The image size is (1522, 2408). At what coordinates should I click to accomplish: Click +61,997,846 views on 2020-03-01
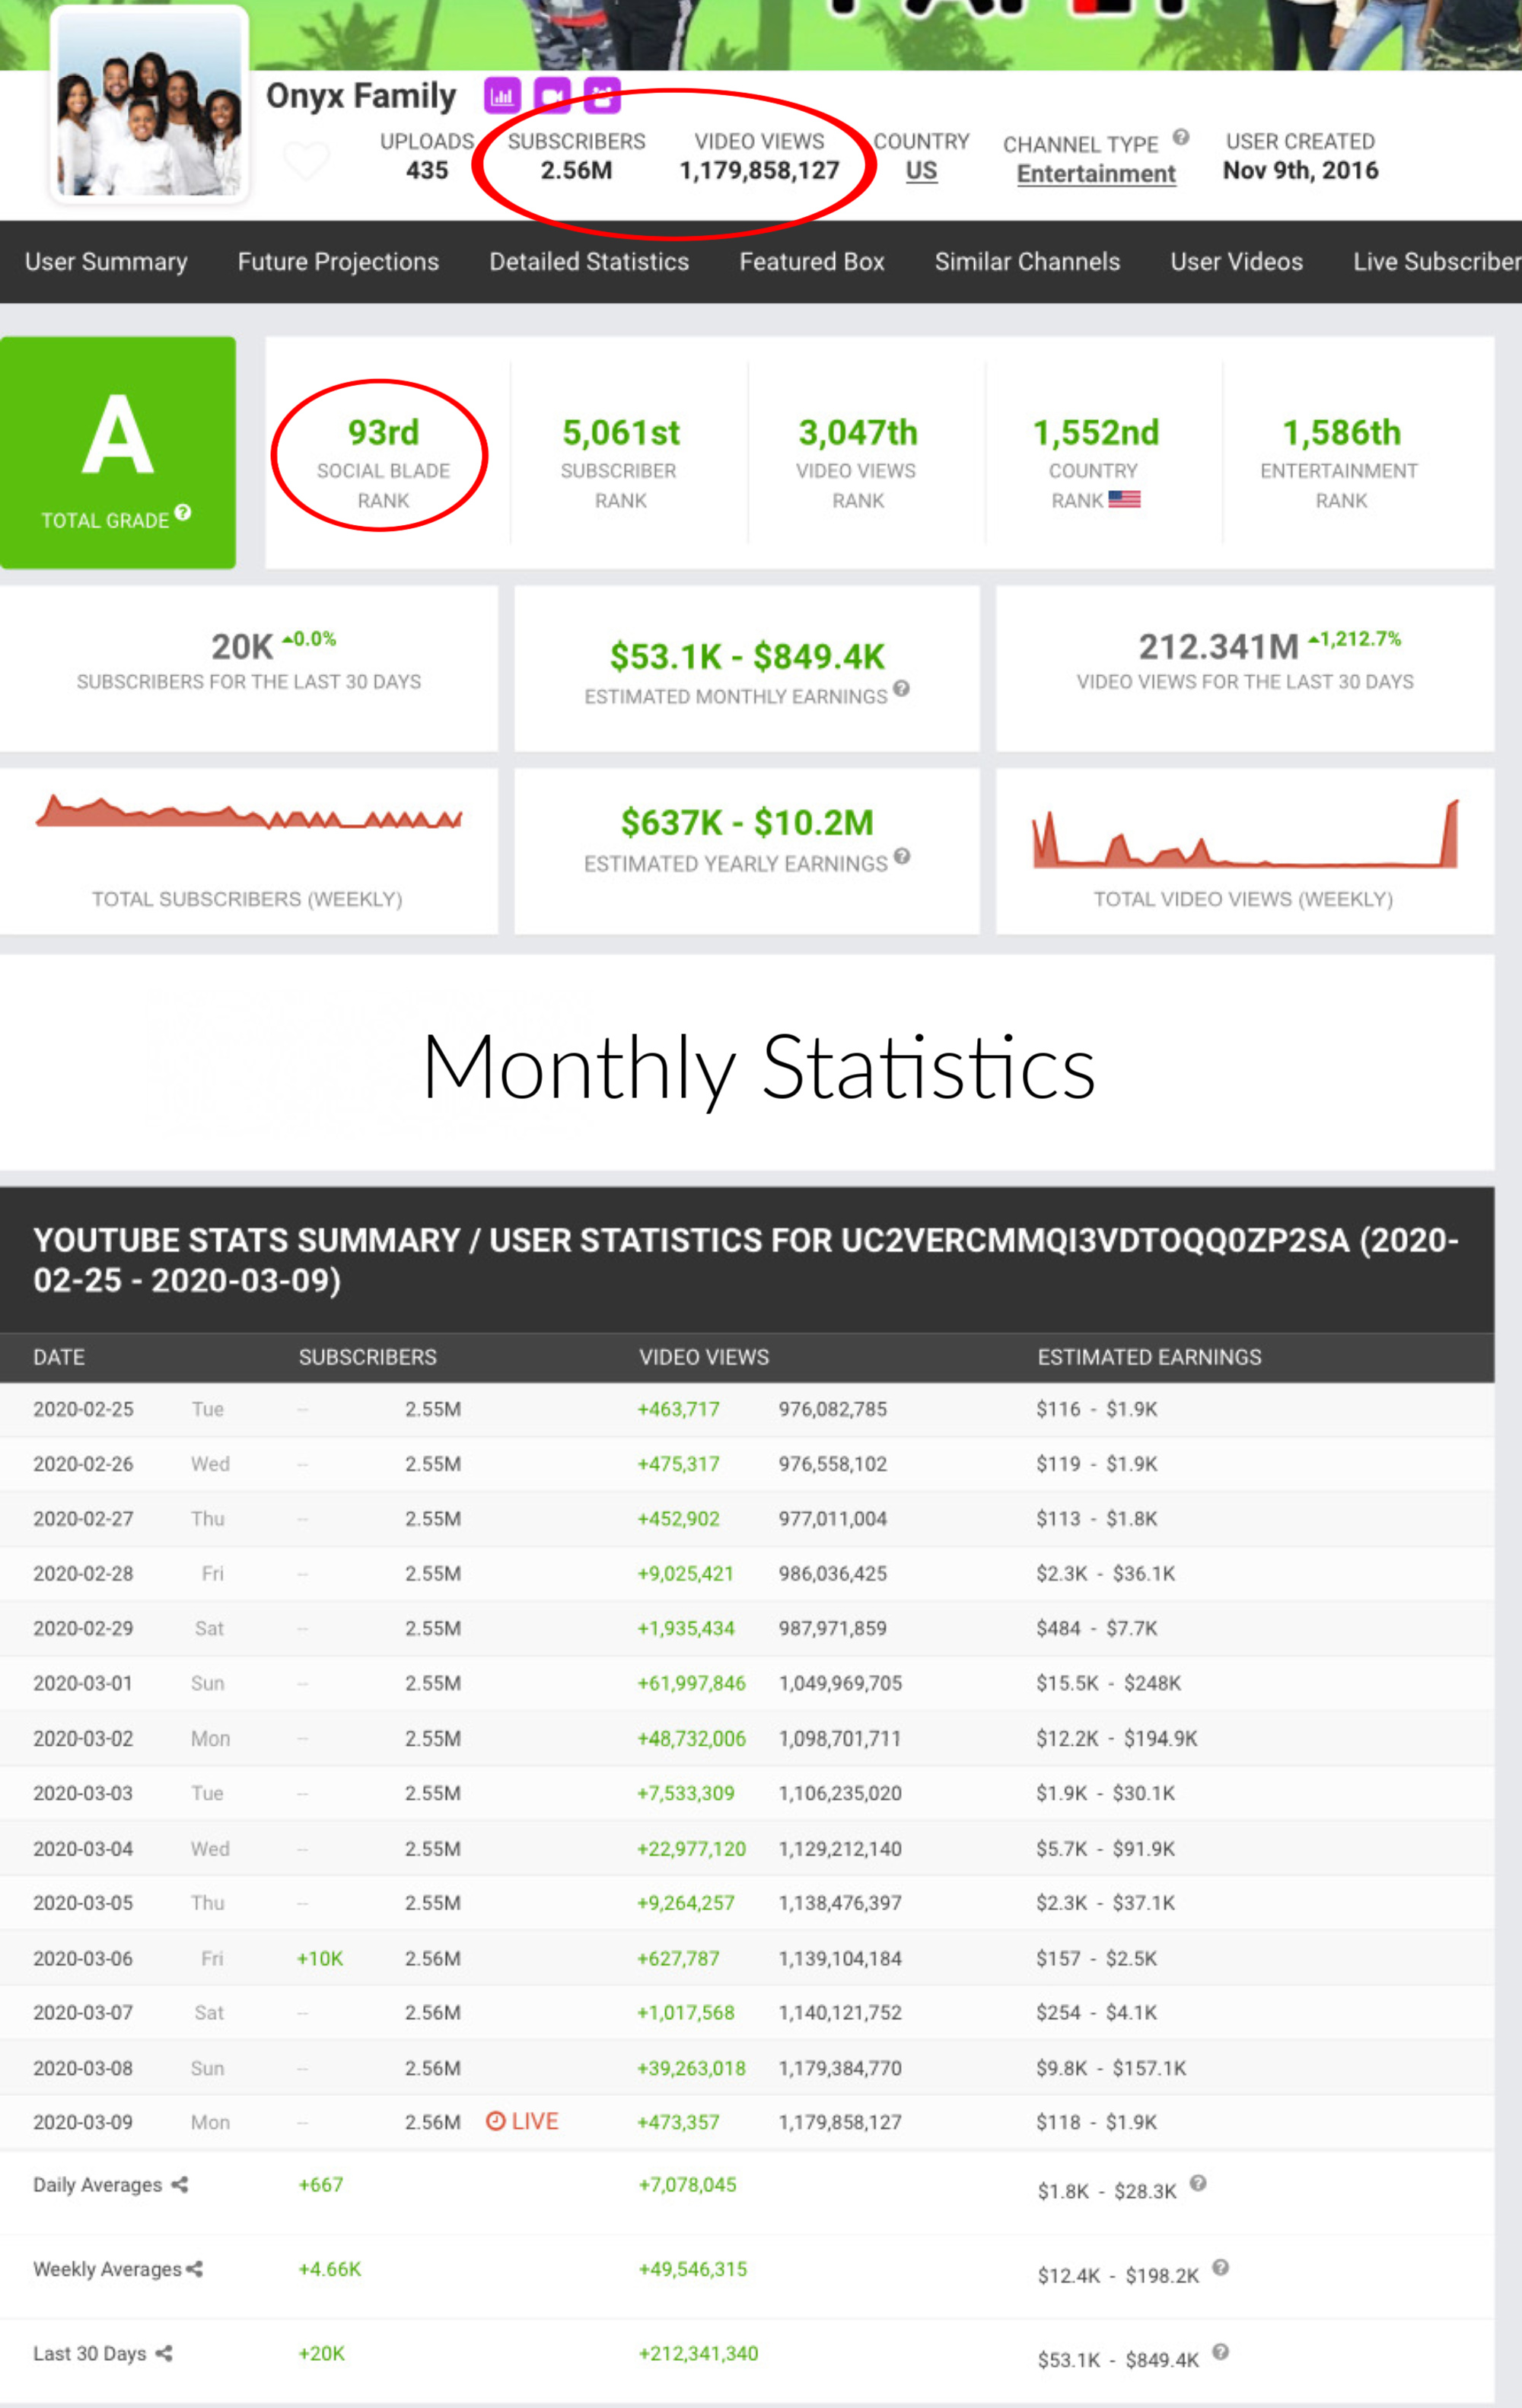click(692, 1683)
